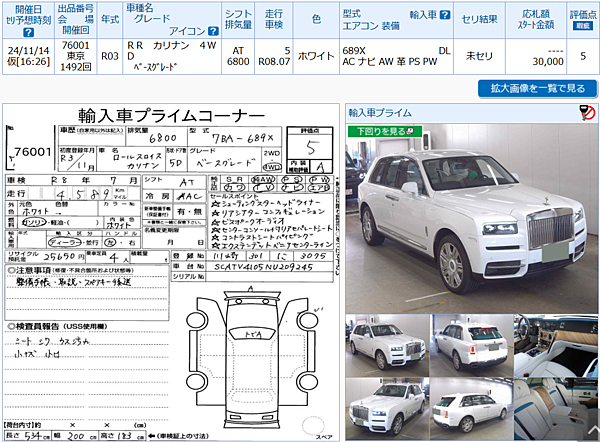Click the help icon next to アイコン

point(213,31)
